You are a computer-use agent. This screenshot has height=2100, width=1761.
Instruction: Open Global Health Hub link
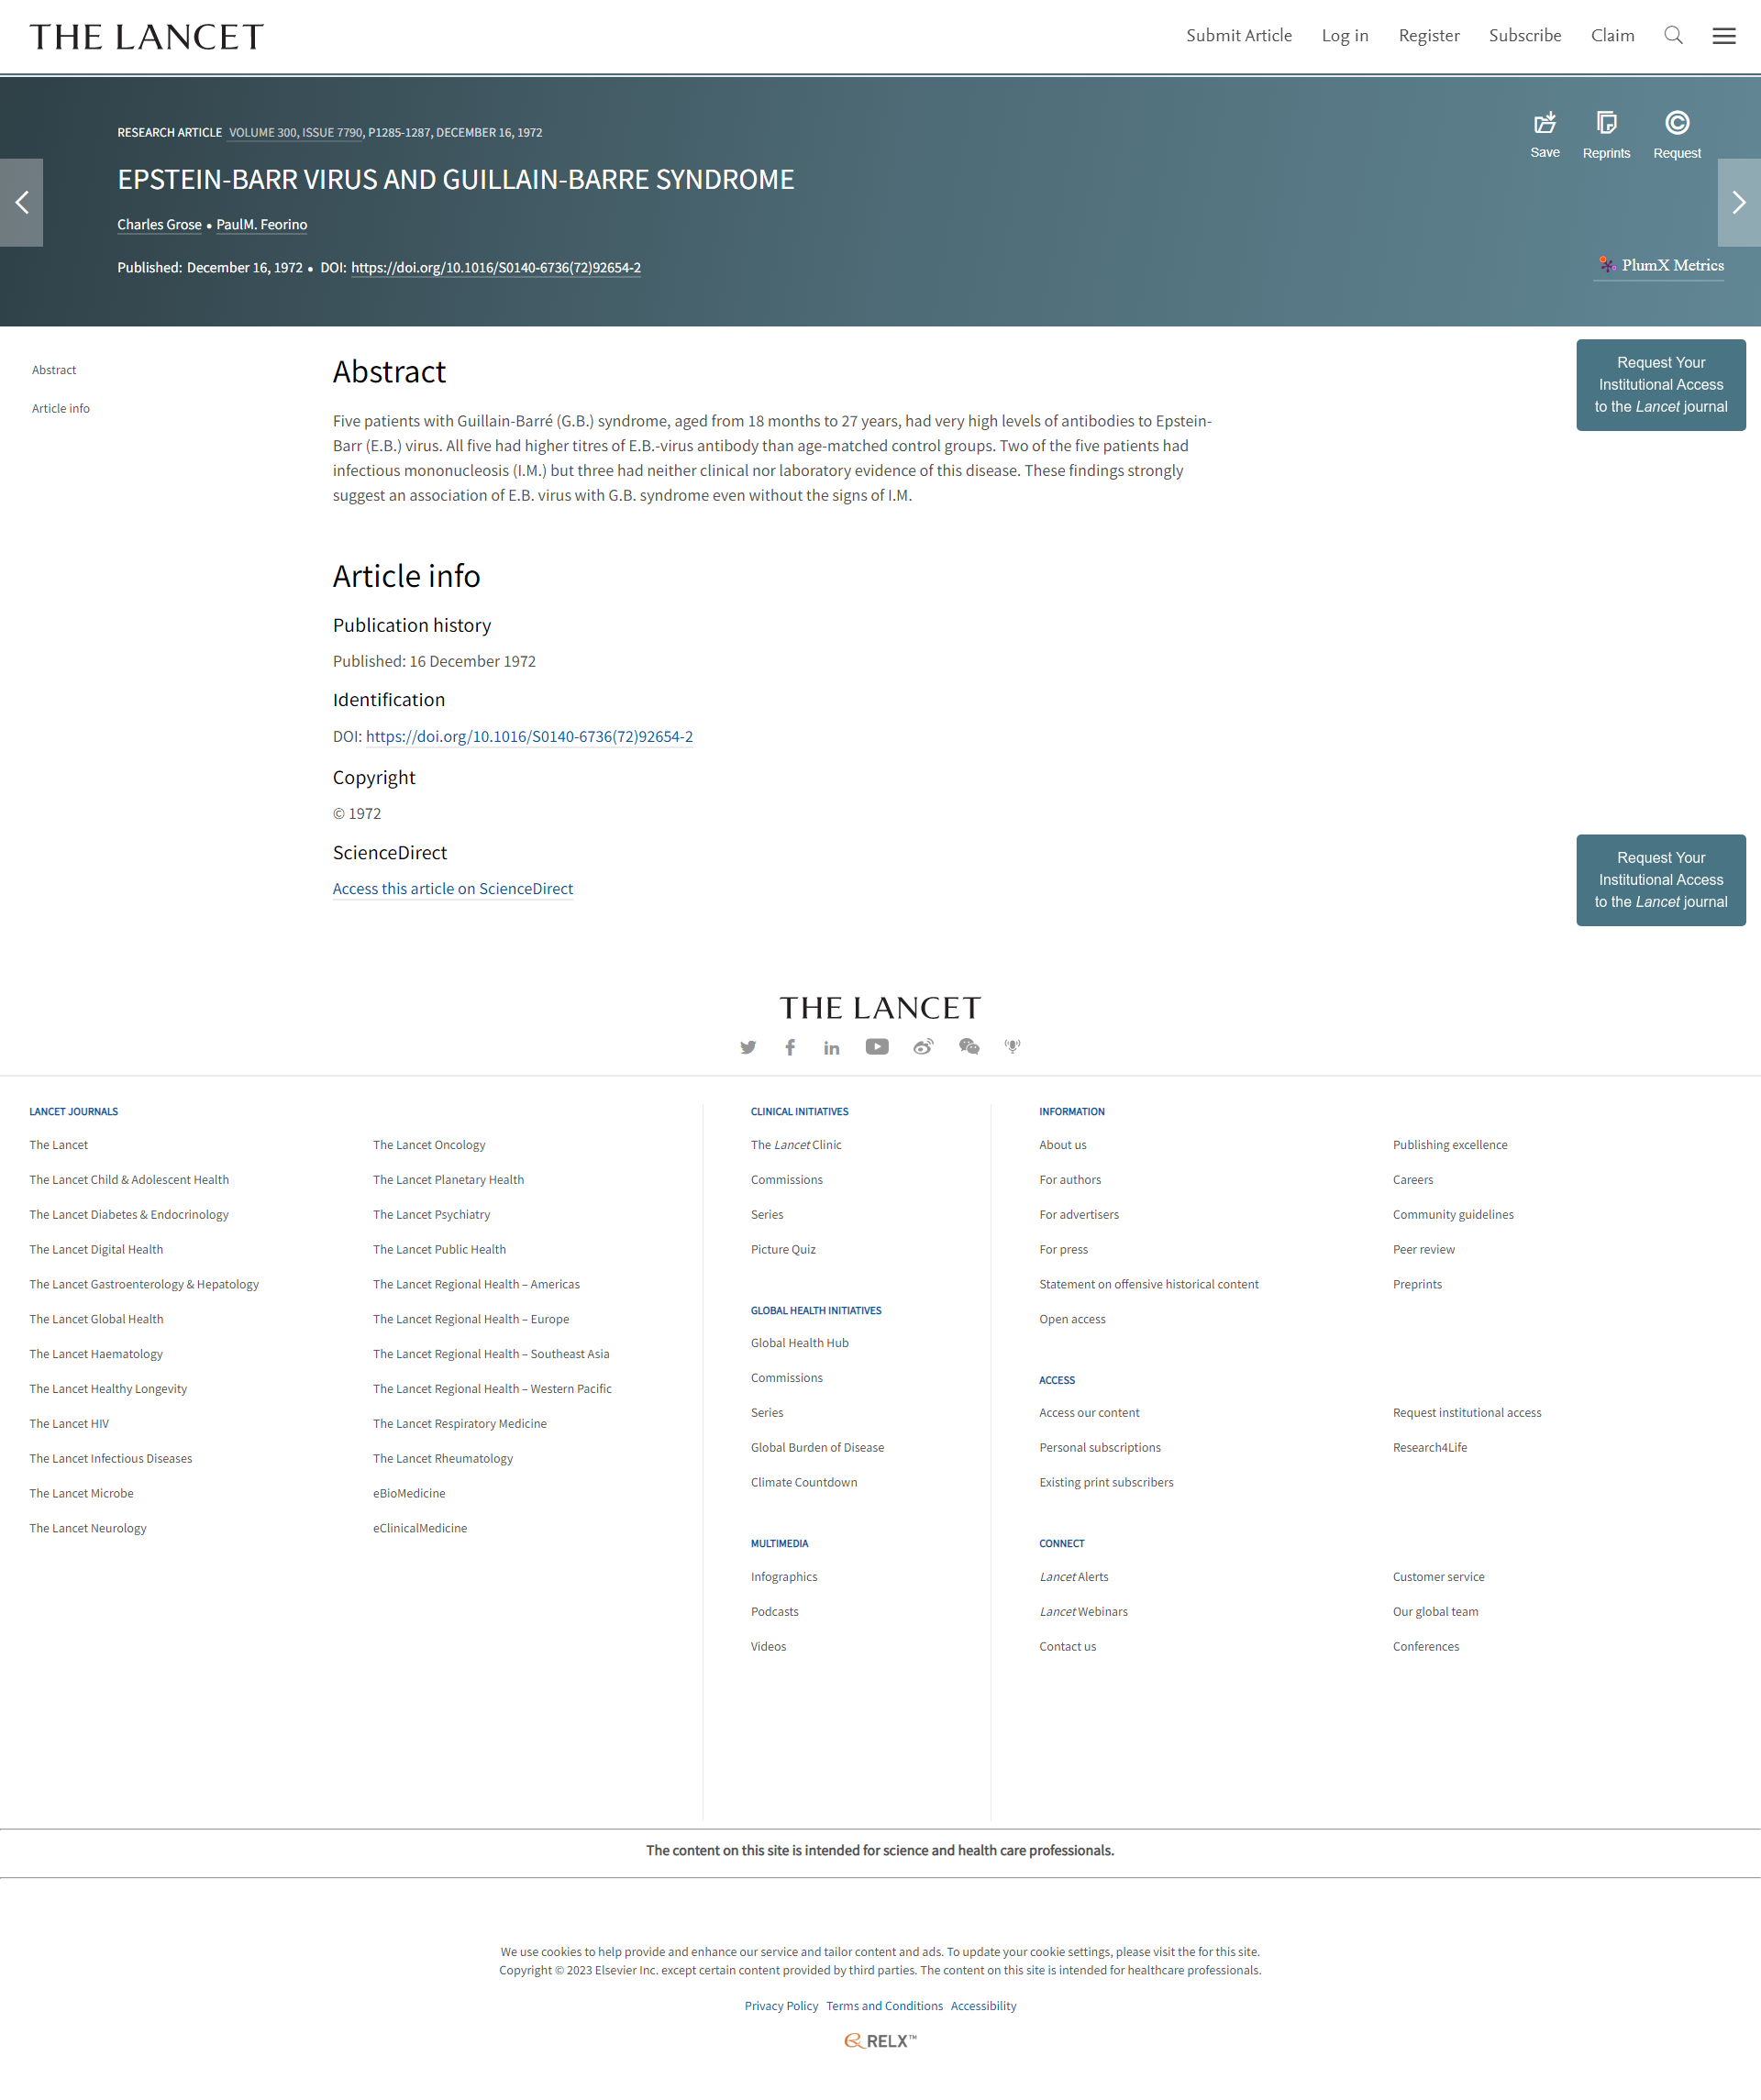tap(800, 1343)
